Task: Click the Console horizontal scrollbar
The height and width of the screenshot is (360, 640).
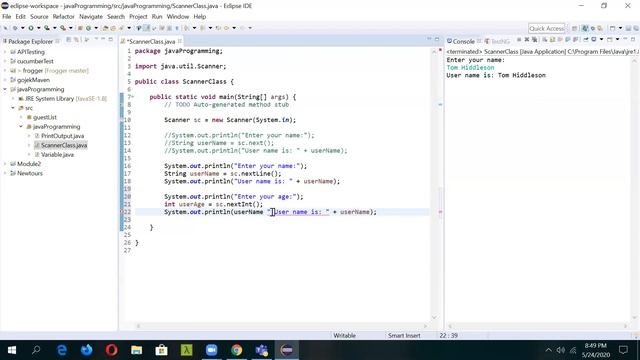Action: coord(538,326)
